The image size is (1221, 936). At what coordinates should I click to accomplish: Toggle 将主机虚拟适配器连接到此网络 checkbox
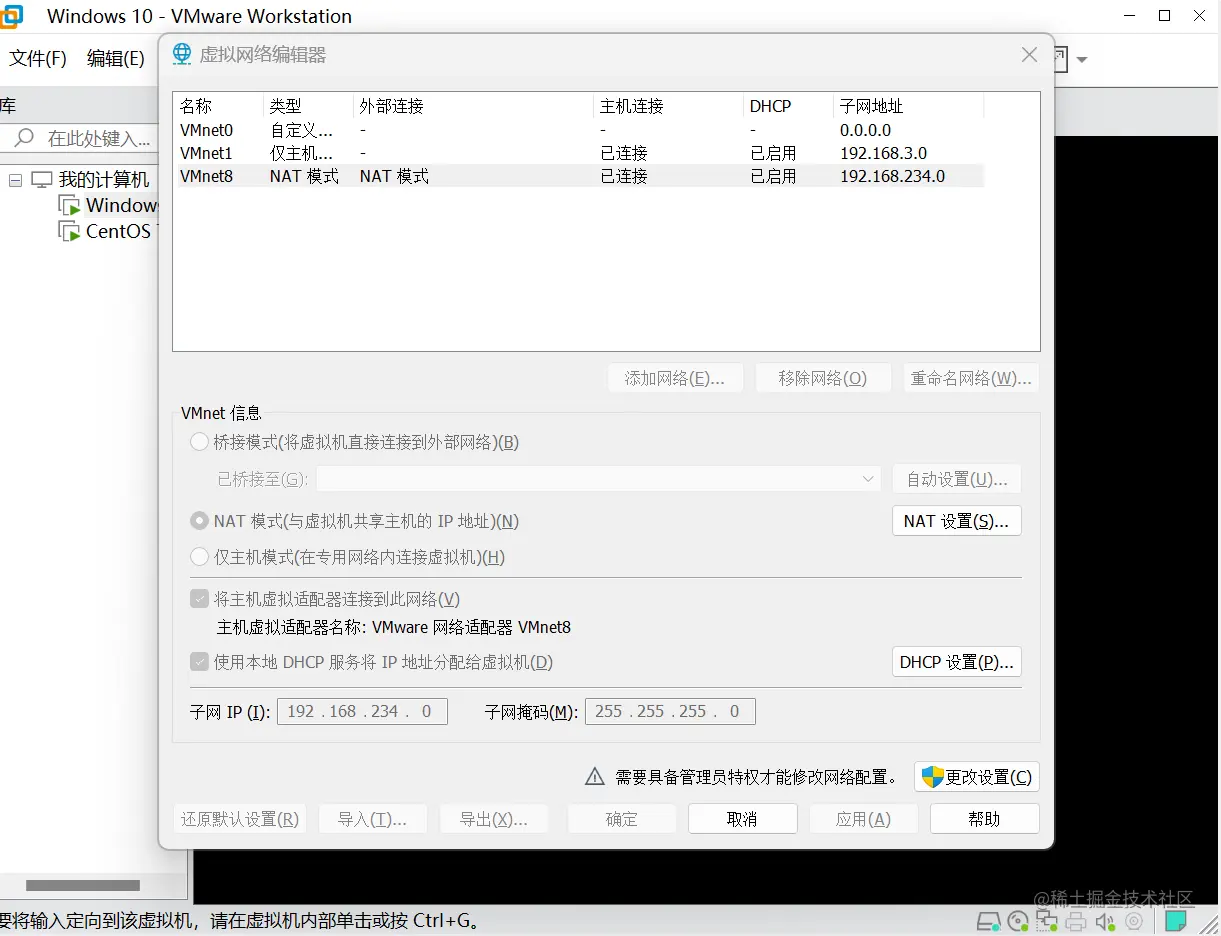(x=199, y=599)
